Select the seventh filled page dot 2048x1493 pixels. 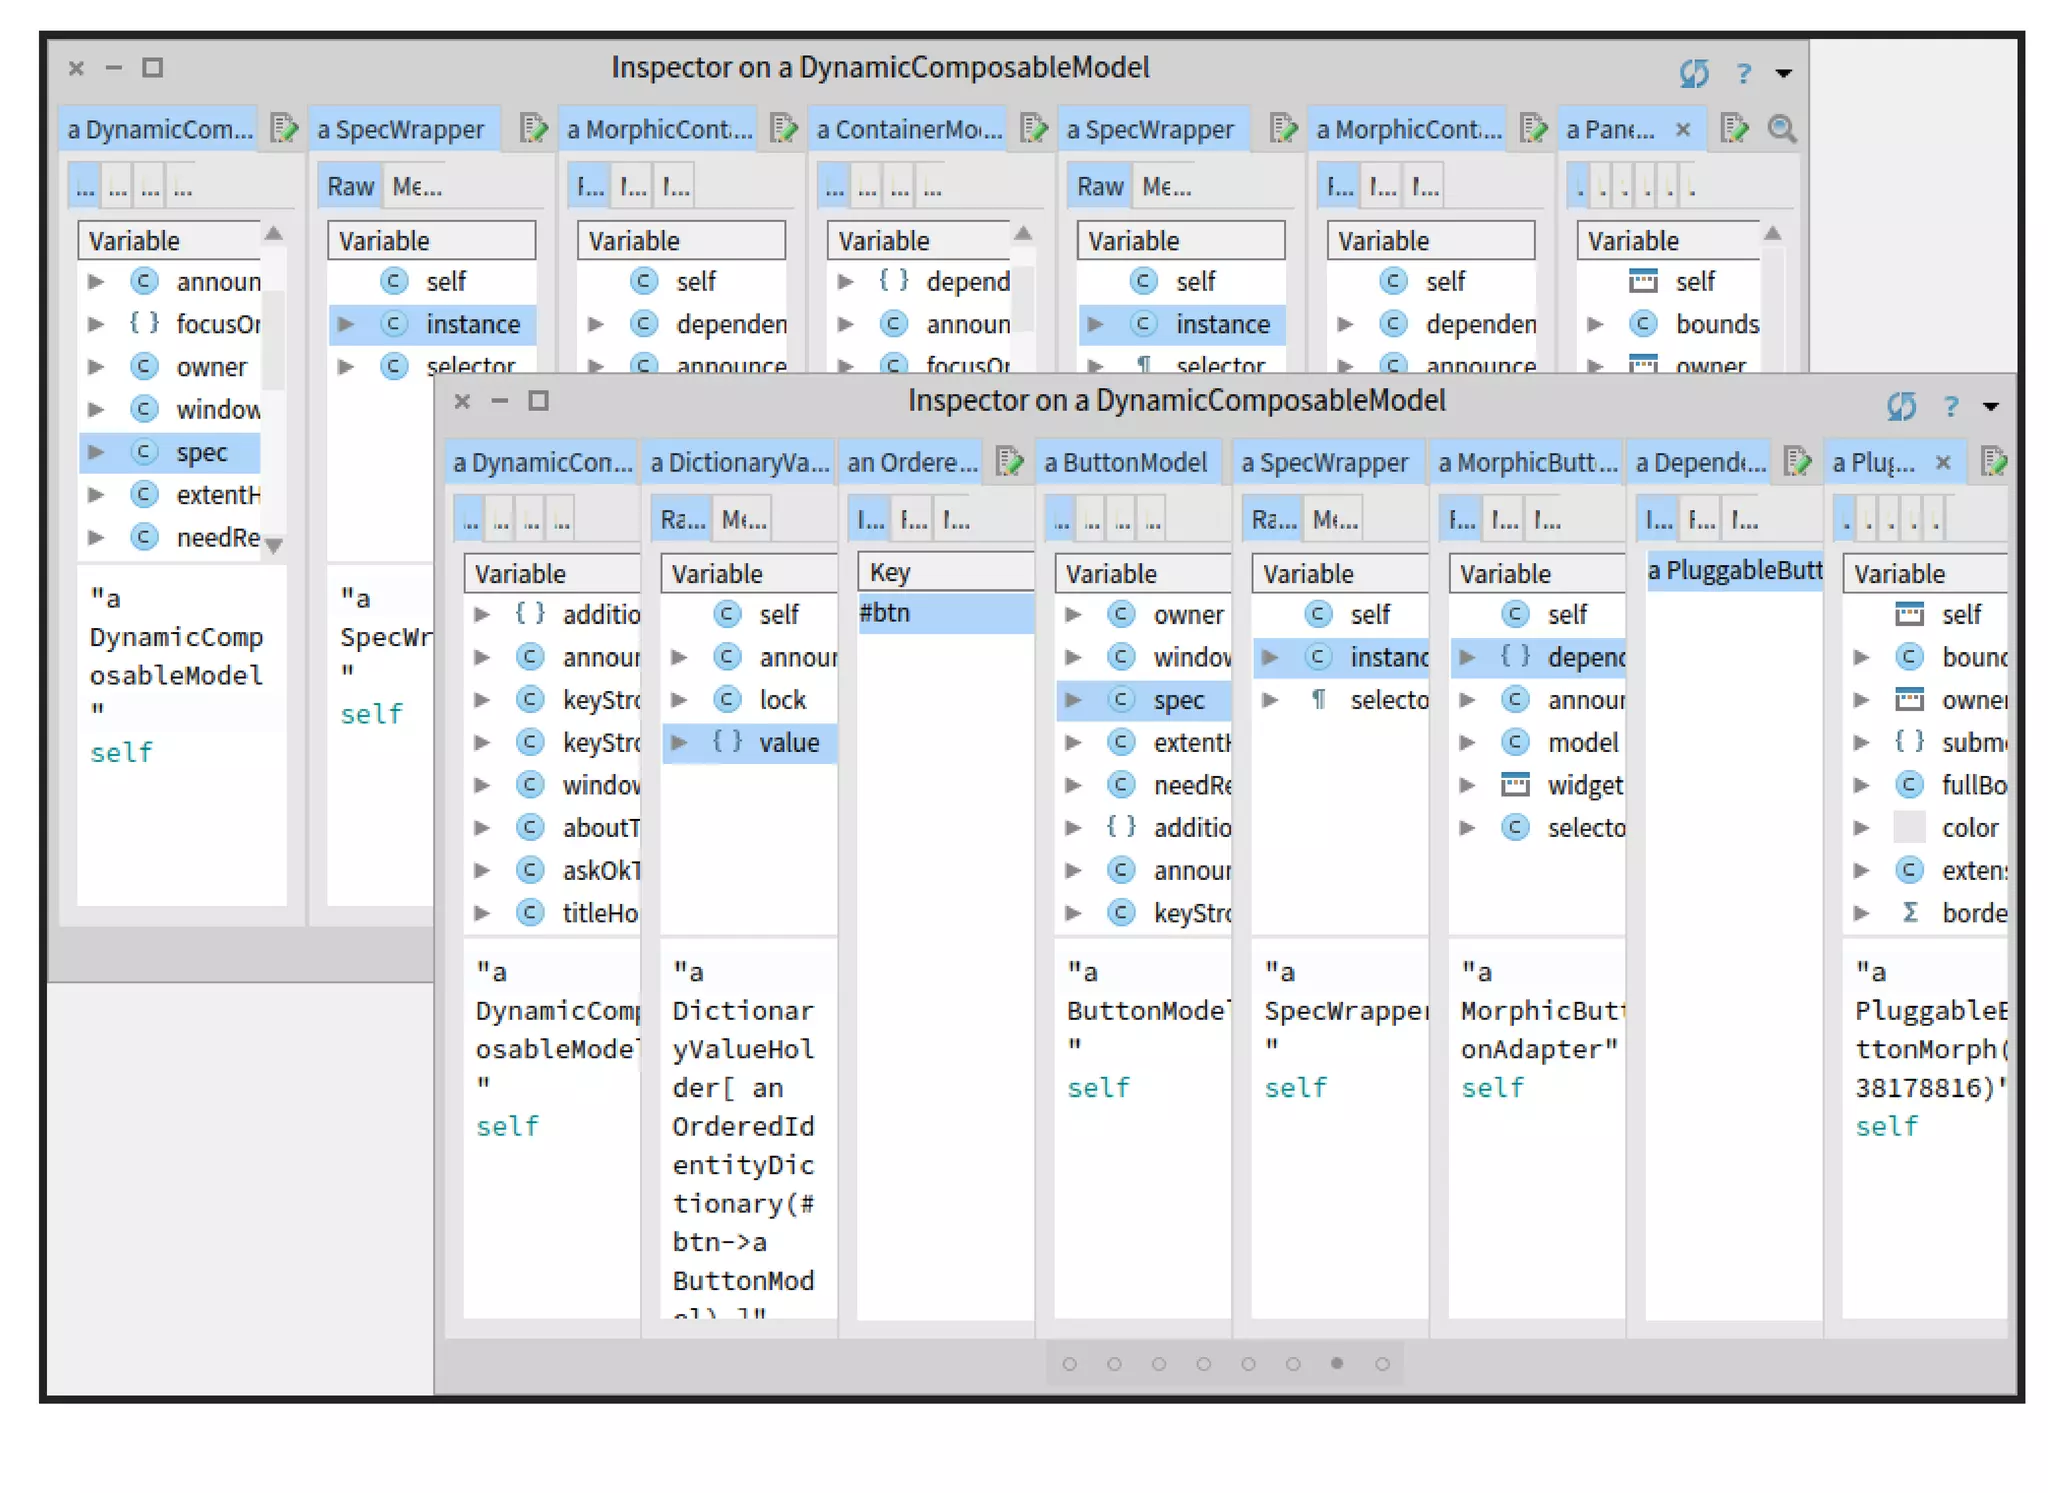[1337, 1363]
